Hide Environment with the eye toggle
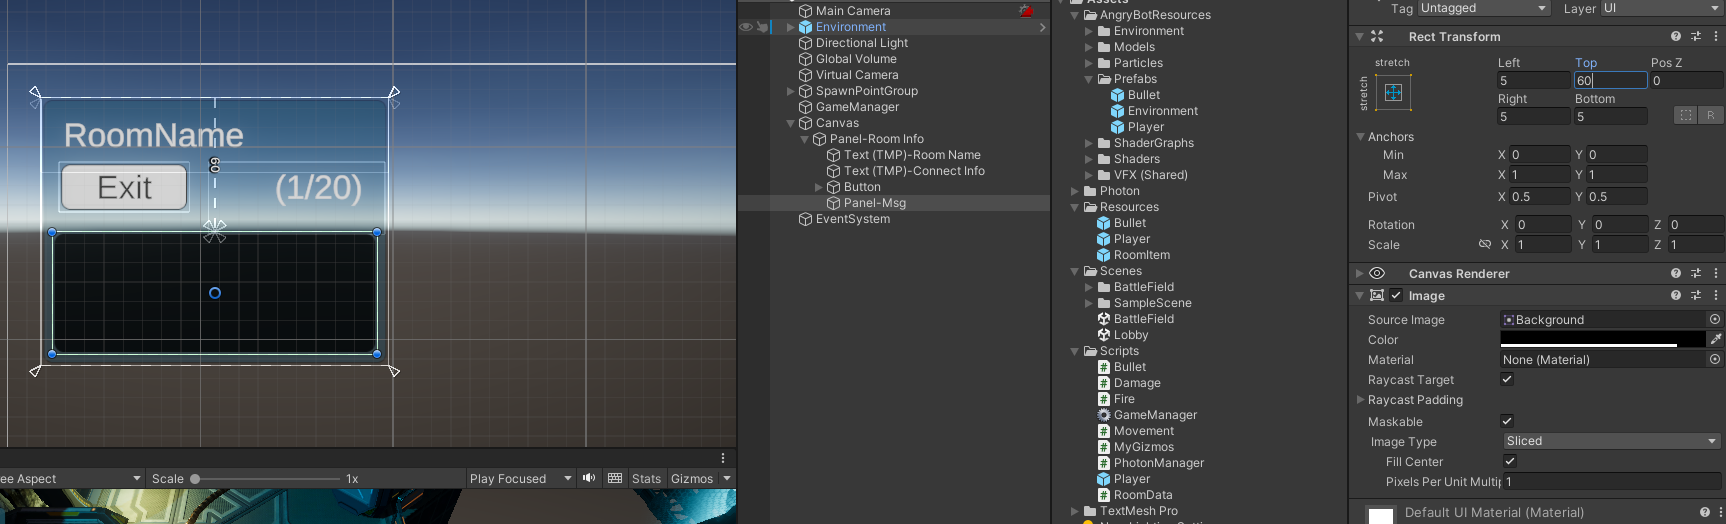The height and width of the screenshot is (524, 1726). (x=746, y=27)
